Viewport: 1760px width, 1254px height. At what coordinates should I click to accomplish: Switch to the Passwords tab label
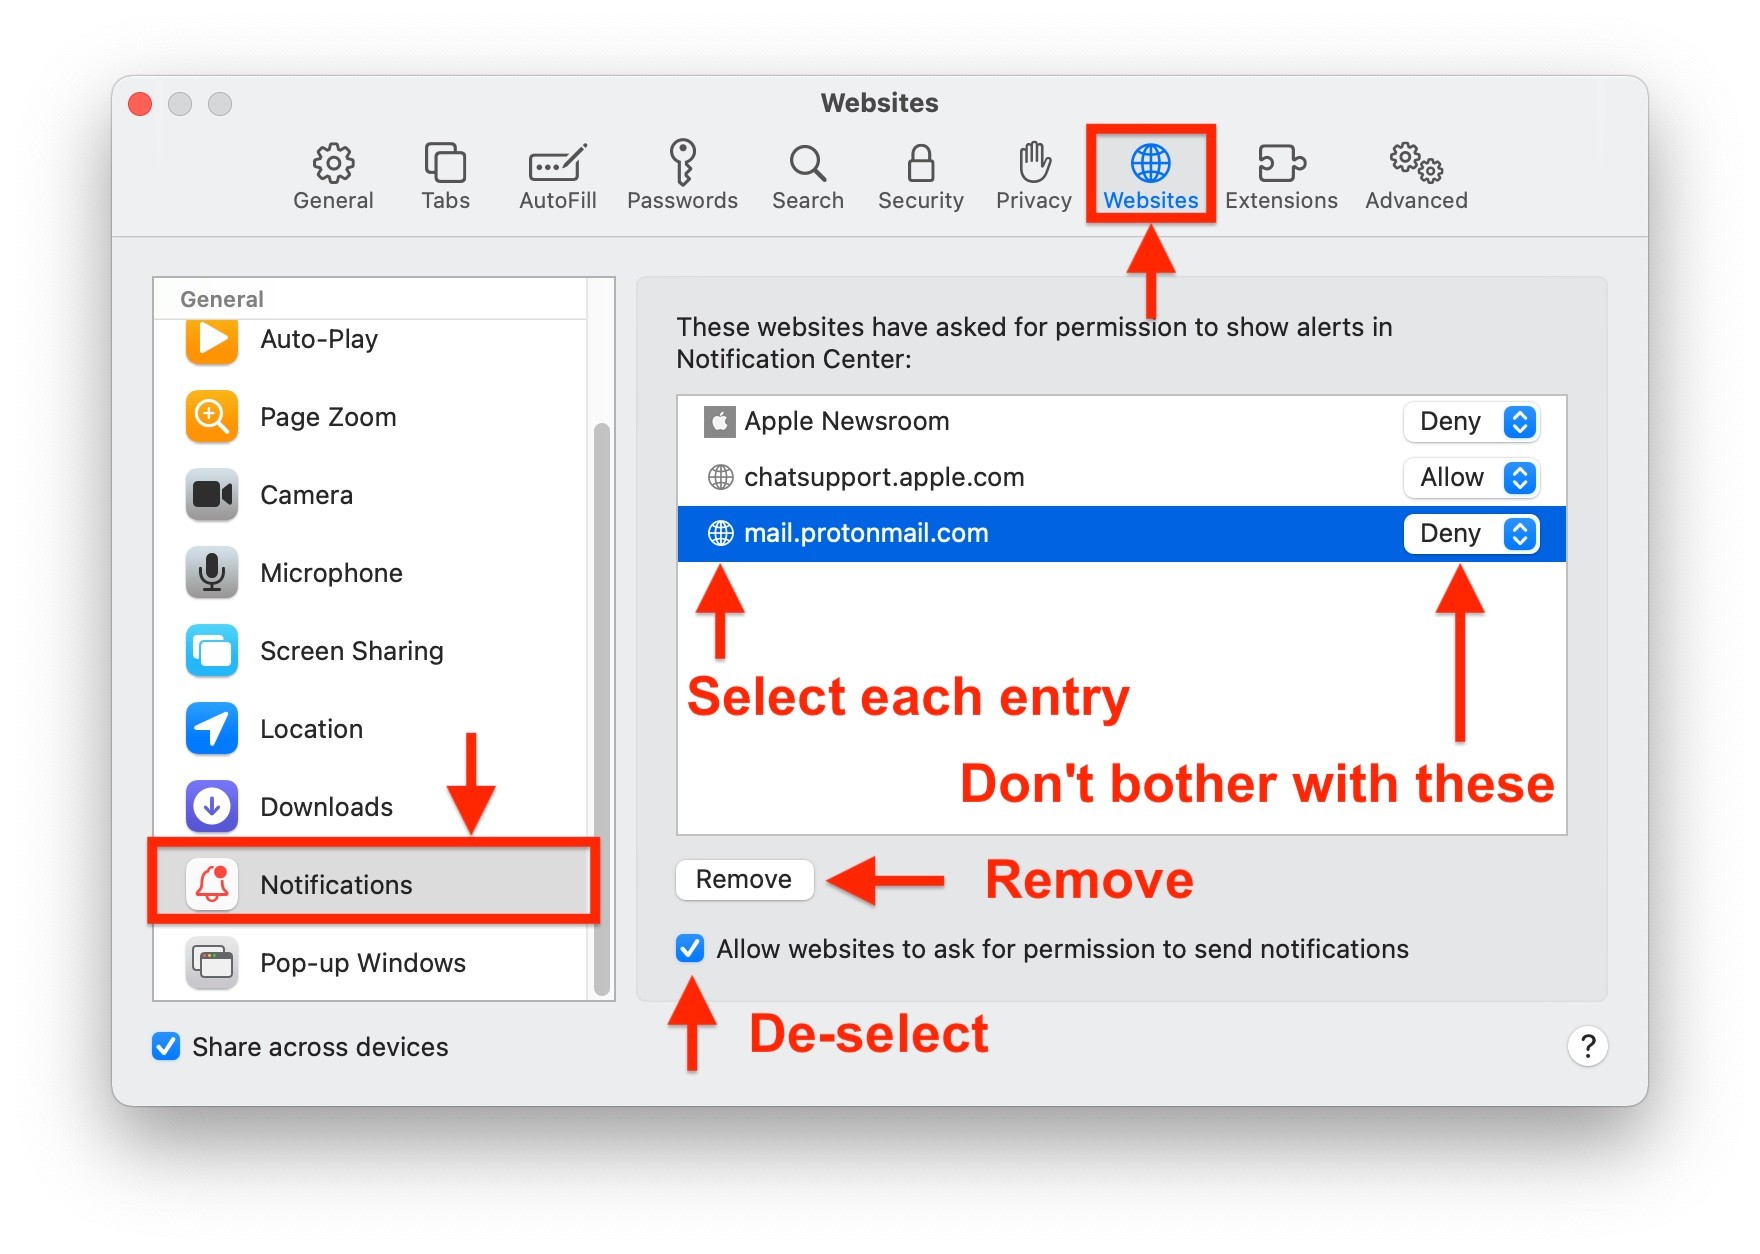click(682, 200)
